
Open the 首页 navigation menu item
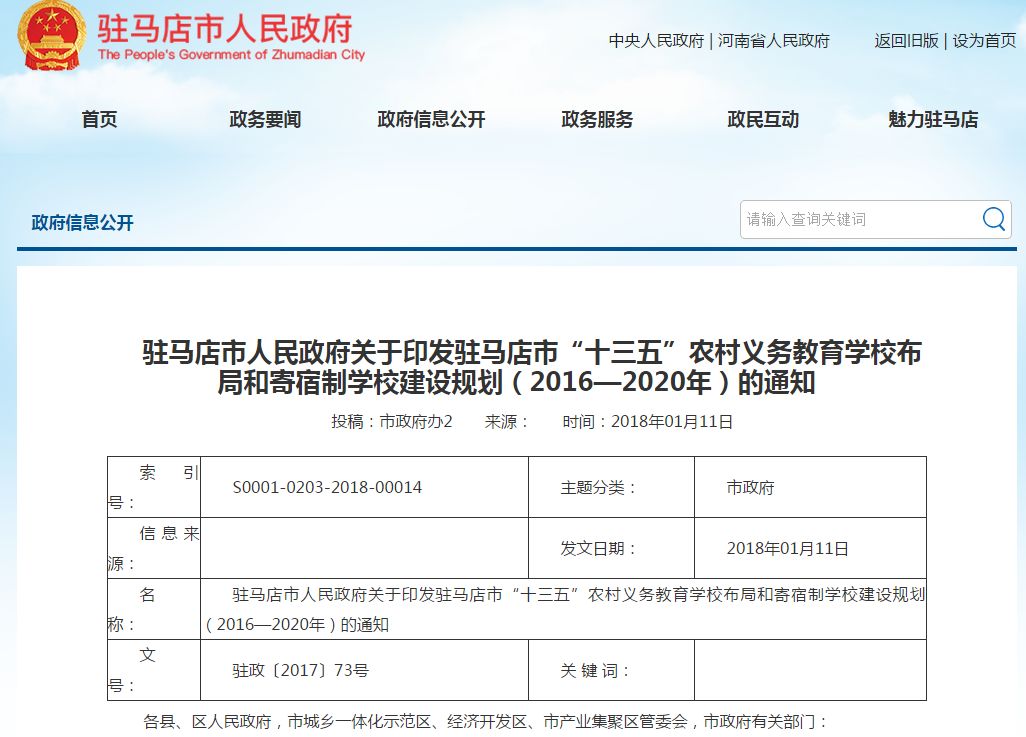pos(99,119)
